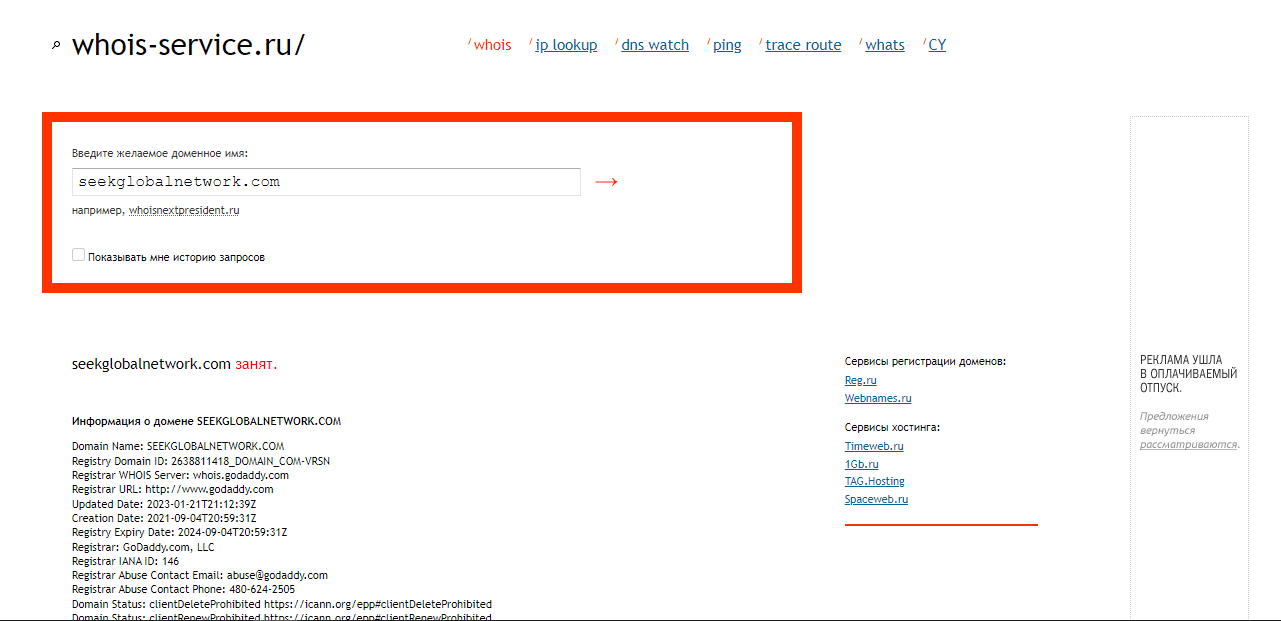This screenshot has height=621, width=1281.
Task: Click the 'рассматриваются' advertising link
Action: coord(1188,444)
